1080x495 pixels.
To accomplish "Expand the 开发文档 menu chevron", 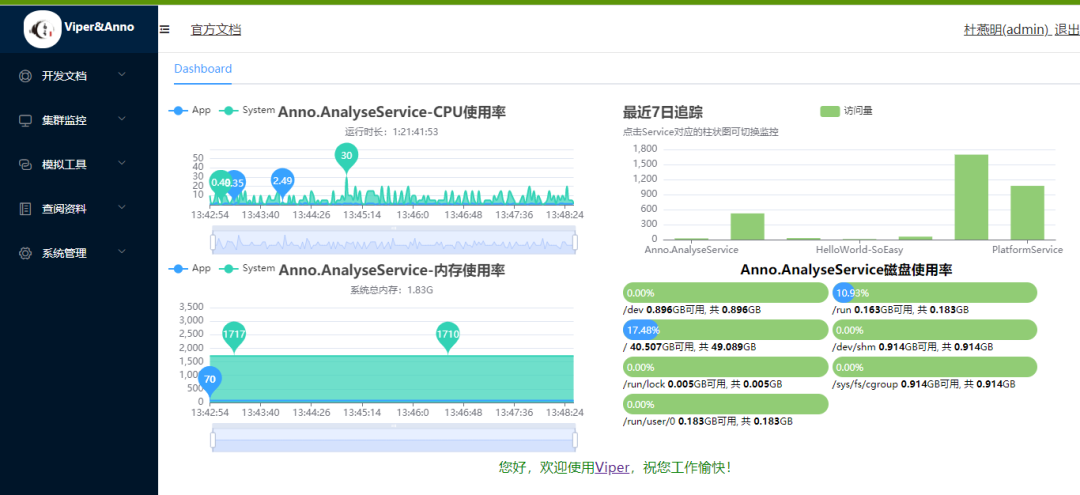I will click(x=122, y=74).
